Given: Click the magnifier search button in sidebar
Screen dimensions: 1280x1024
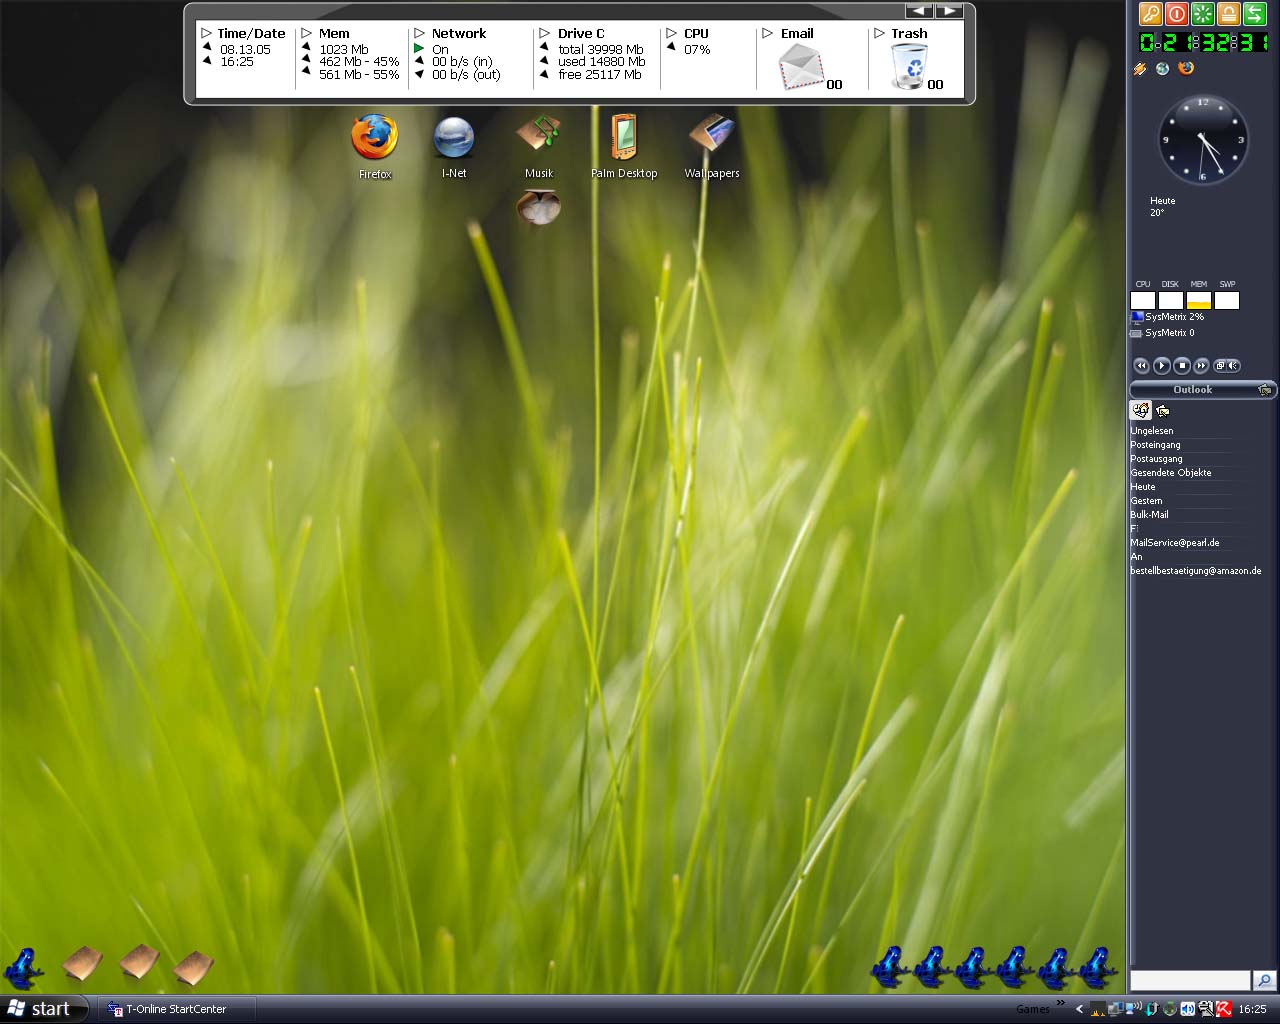Looking at the screenshot, I should (x=1265, y=980).
